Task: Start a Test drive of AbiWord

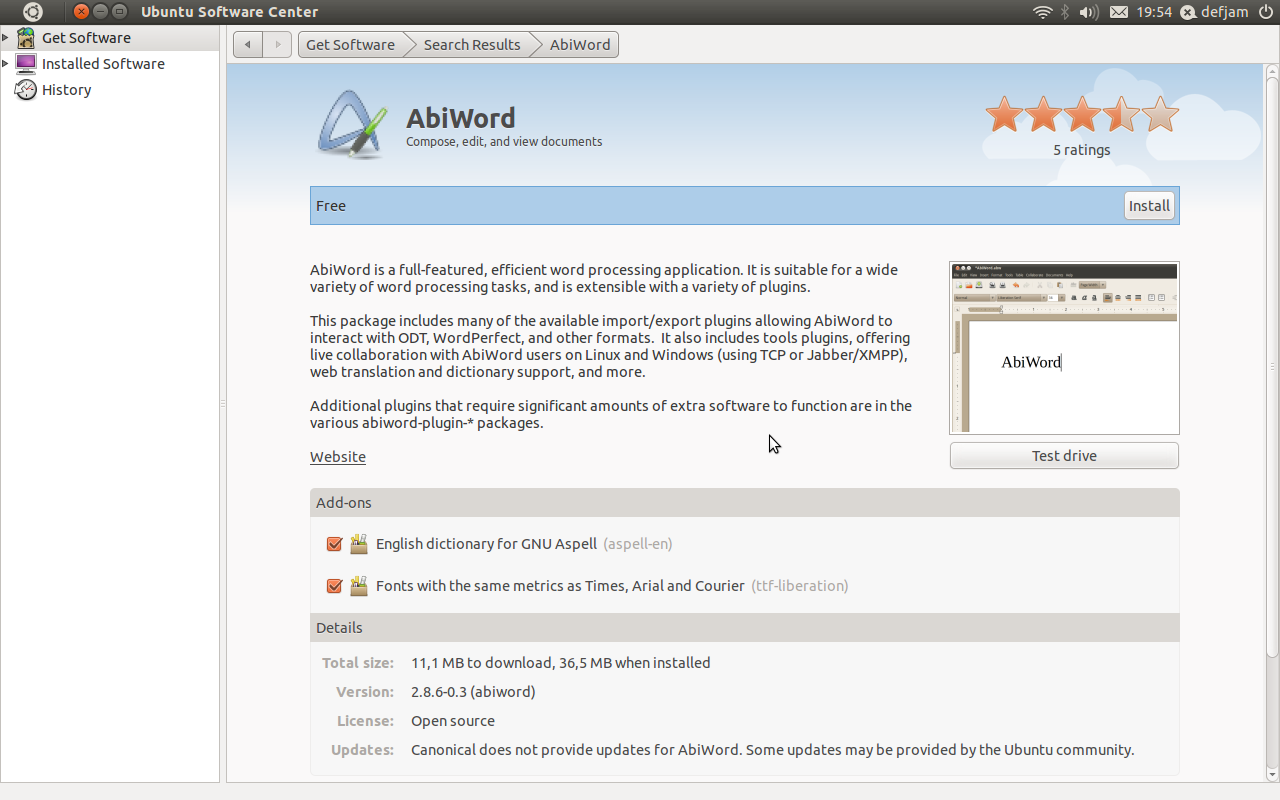Action: point(1064,456)
